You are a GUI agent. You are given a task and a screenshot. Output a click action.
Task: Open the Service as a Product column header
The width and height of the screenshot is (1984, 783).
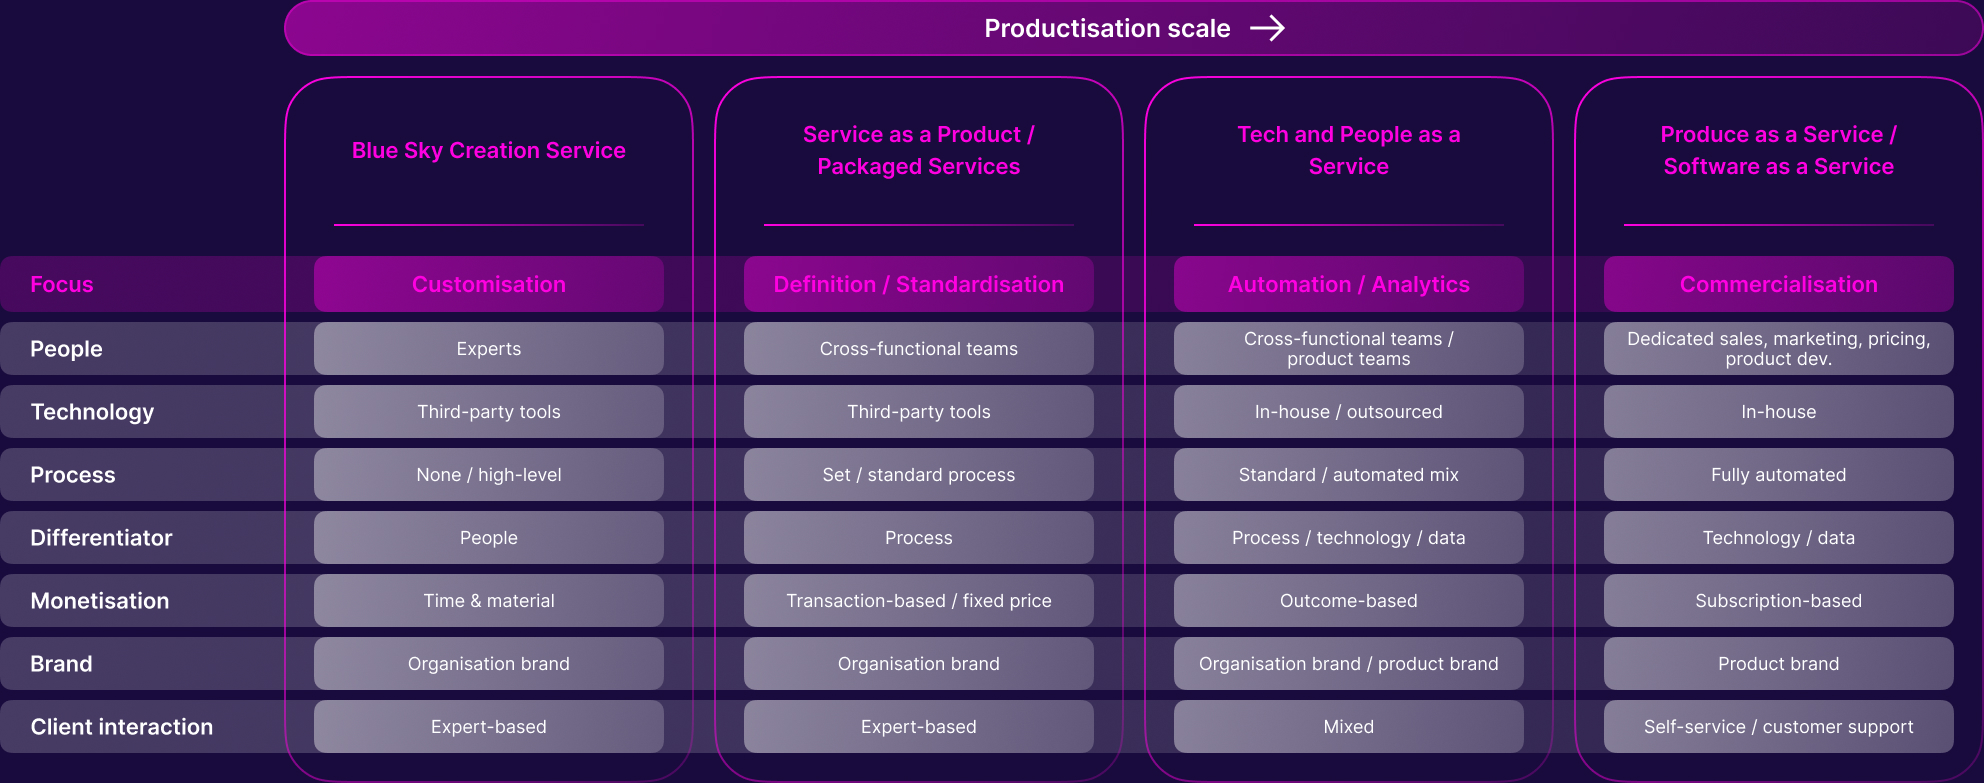coord(919,150)
